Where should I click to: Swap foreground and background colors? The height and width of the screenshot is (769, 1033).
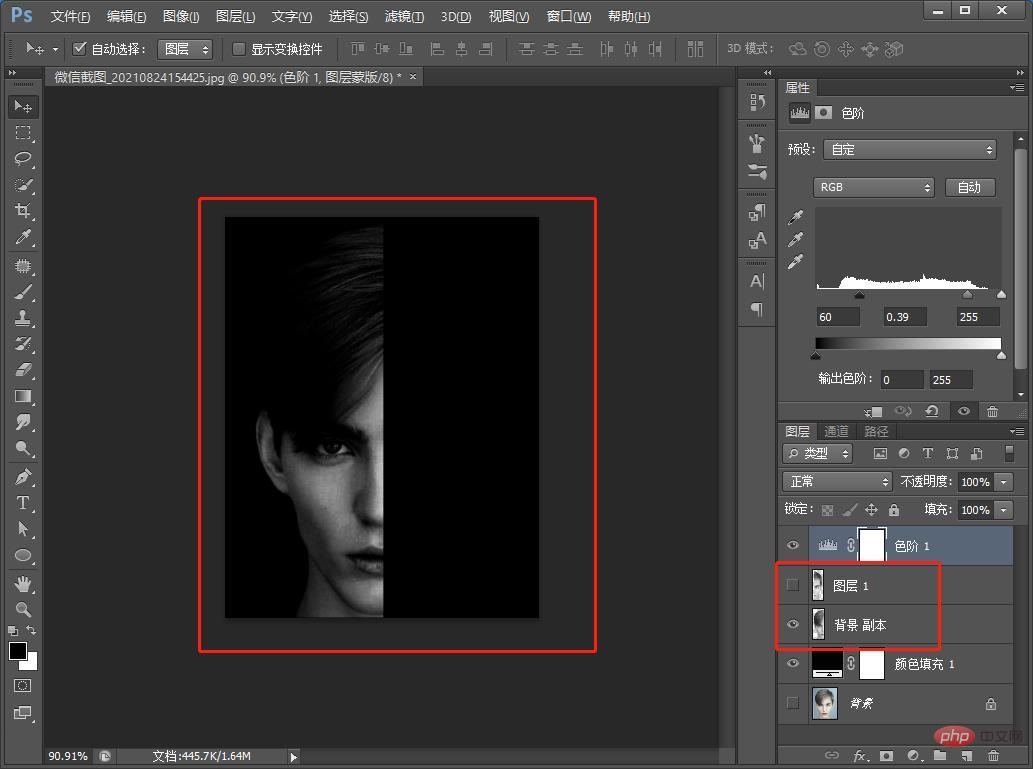point(31,631)
